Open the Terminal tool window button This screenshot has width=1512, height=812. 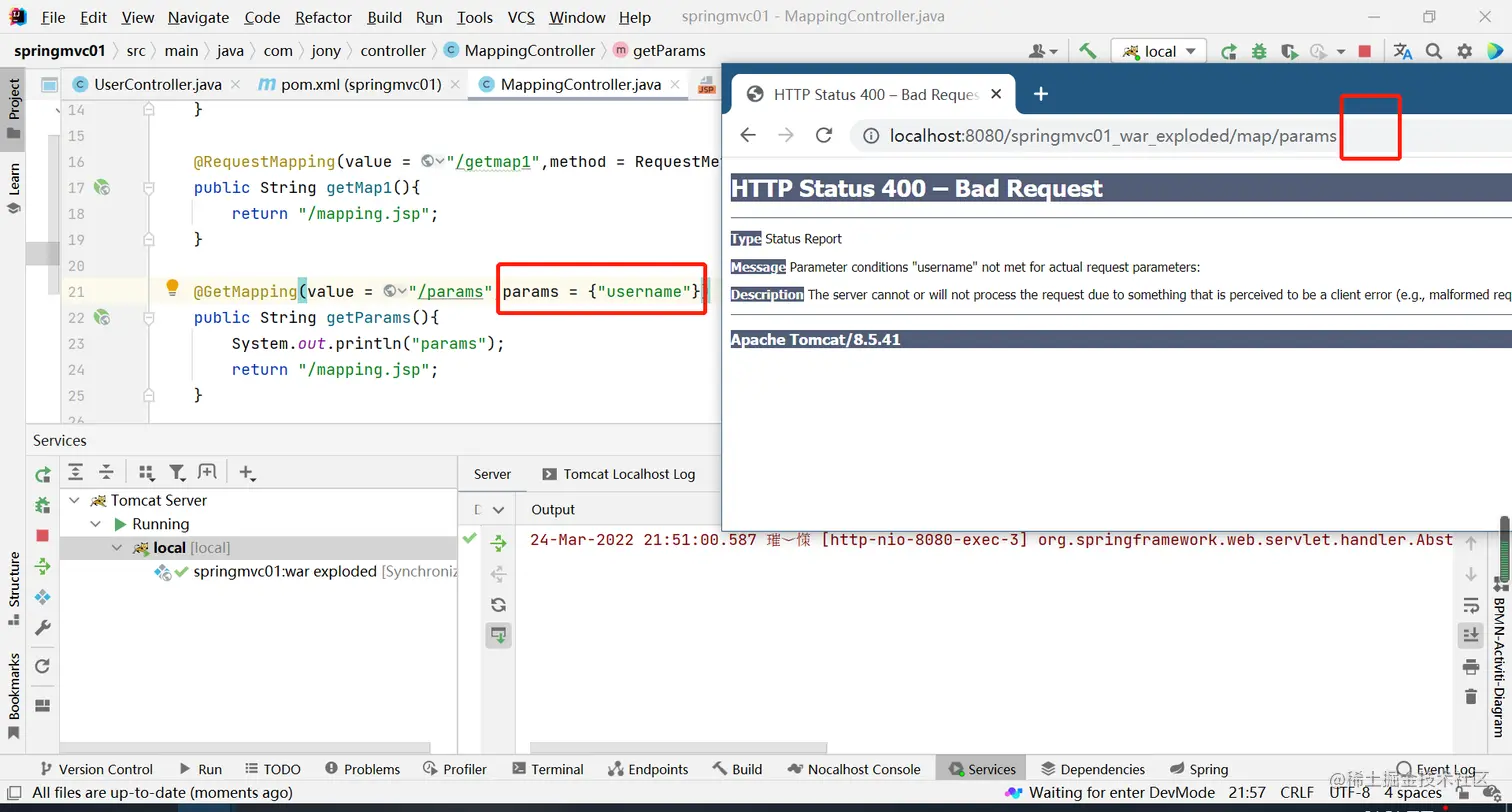coord(548,769)
